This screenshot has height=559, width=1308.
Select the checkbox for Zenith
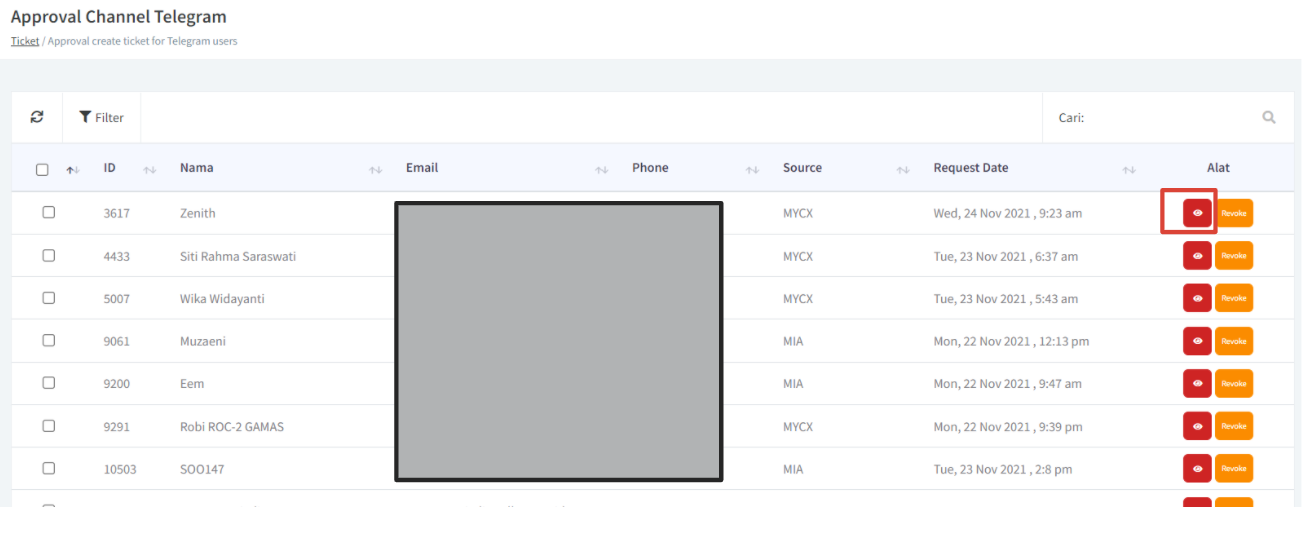[x=48, y=212]
